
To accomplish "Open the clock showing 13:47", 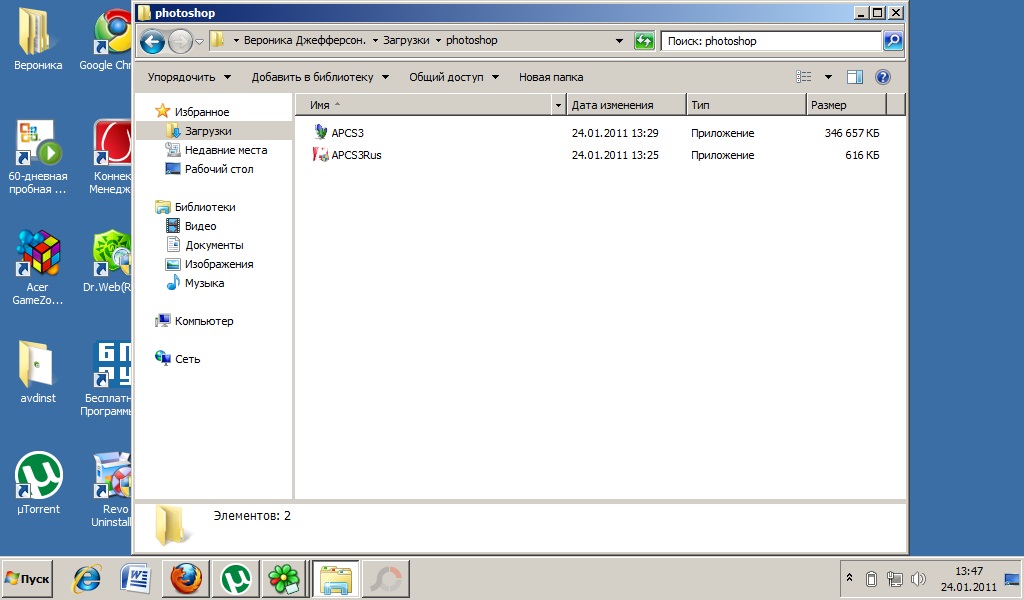I will 968,578.
